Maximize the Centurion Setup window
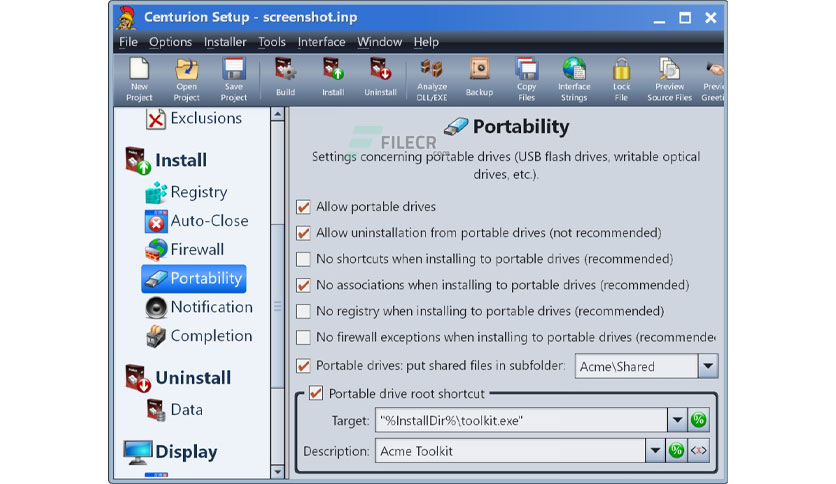 coord(685,18)
